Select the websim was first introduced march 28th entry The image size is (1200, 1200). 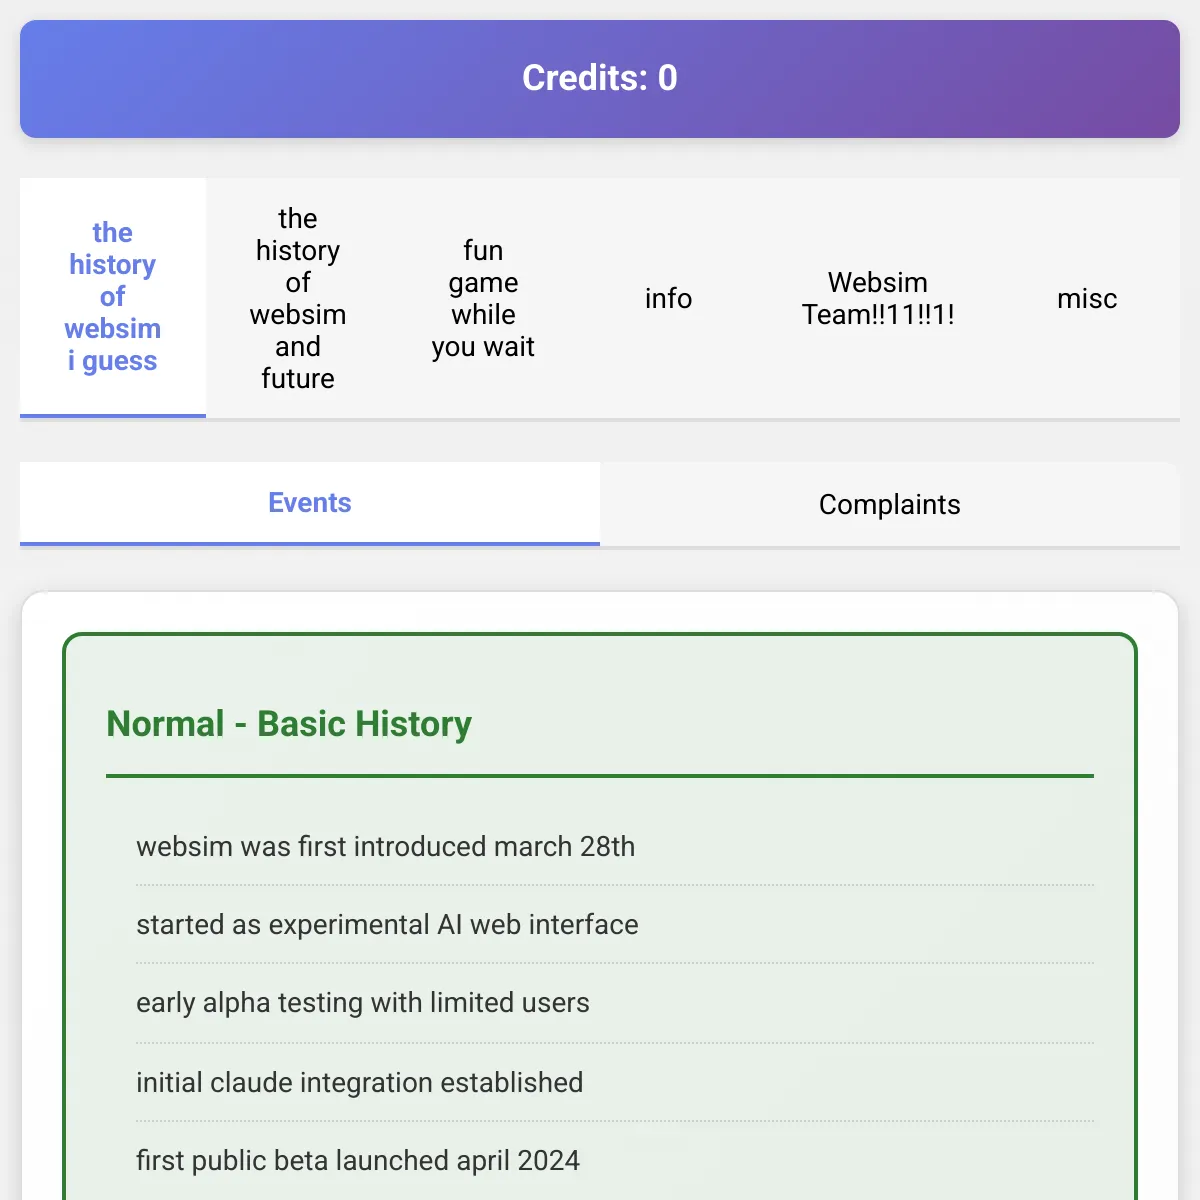click(x=615, y=846)
